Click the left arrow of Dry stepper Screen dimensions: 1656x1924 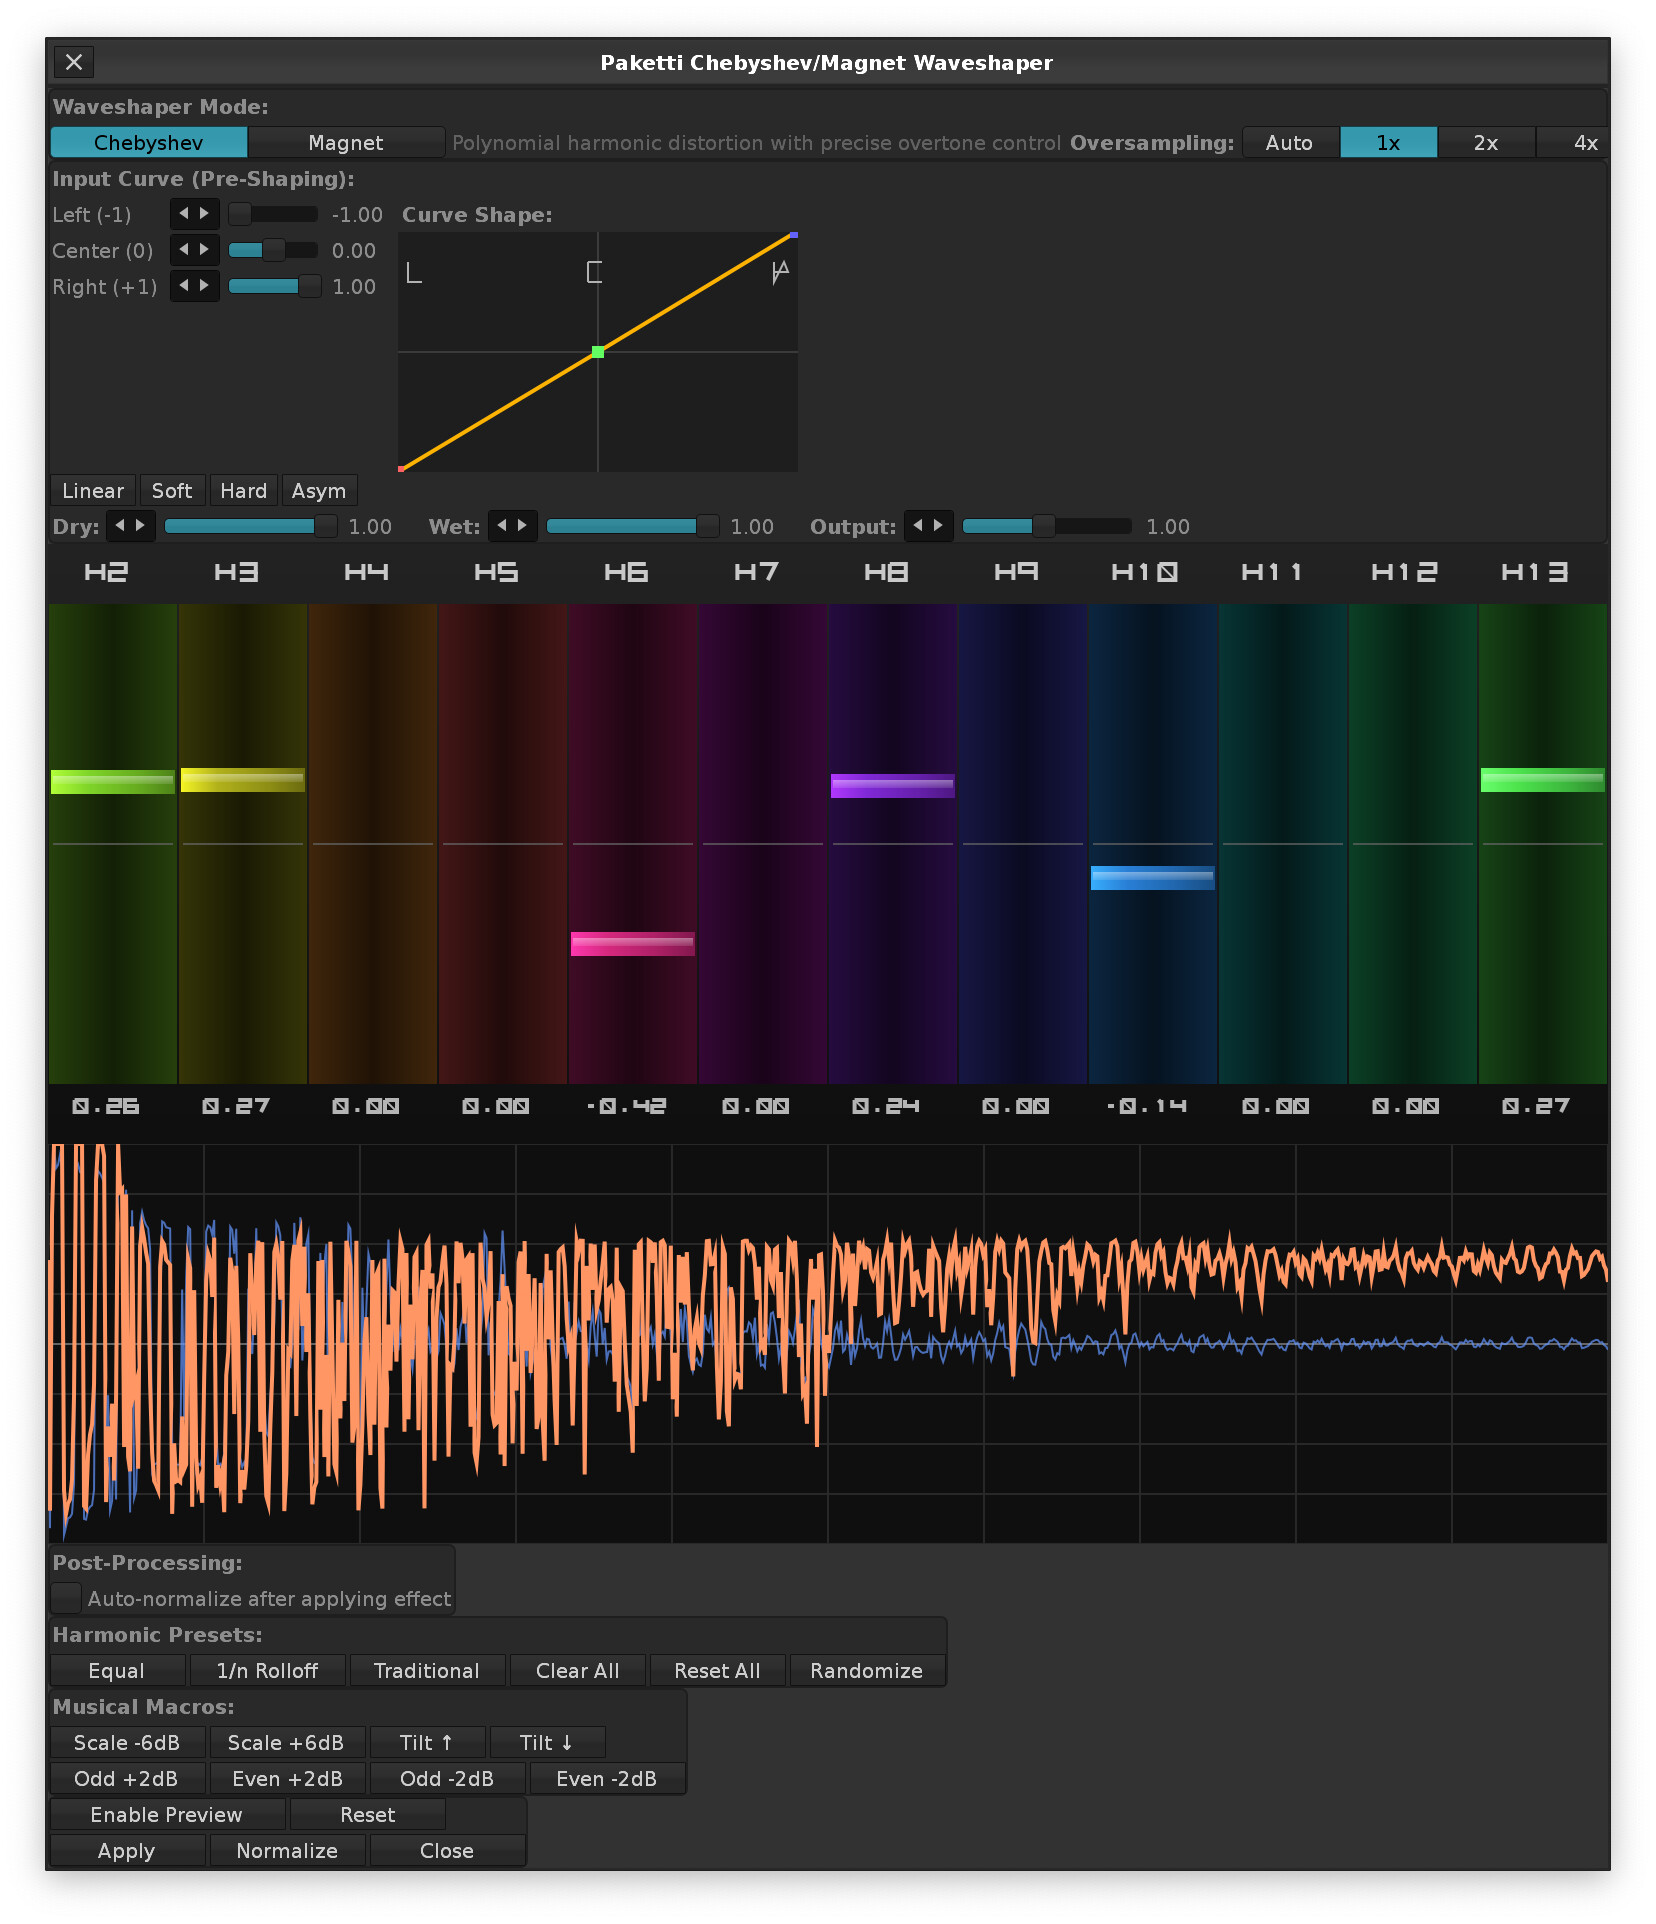pos(120,525)
